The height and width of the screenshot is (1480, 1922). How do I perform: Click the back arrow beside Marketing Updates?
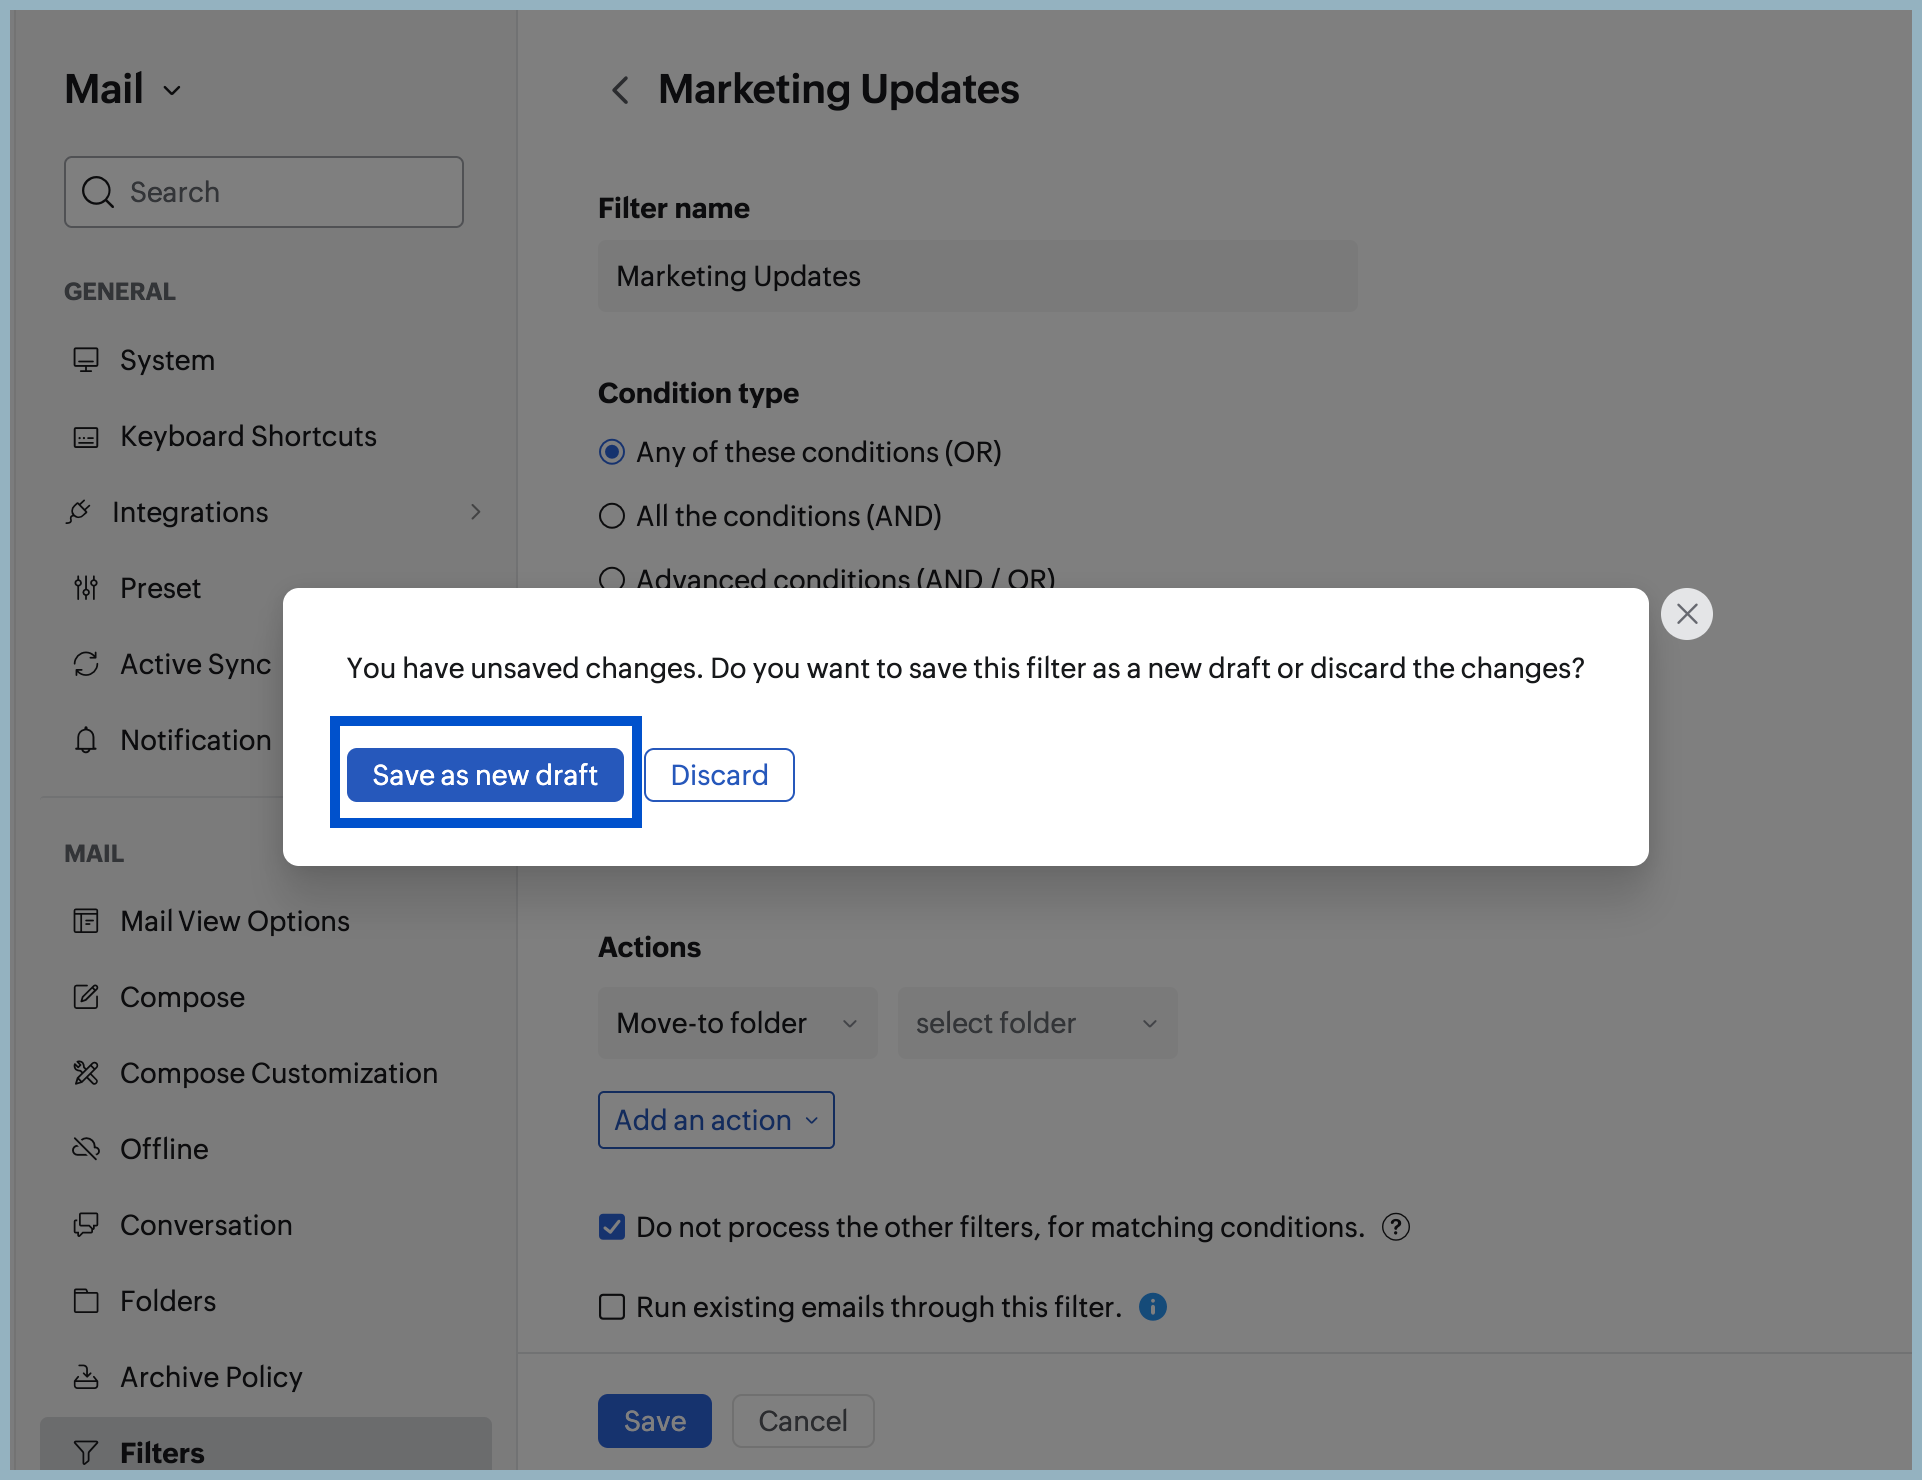620,90
